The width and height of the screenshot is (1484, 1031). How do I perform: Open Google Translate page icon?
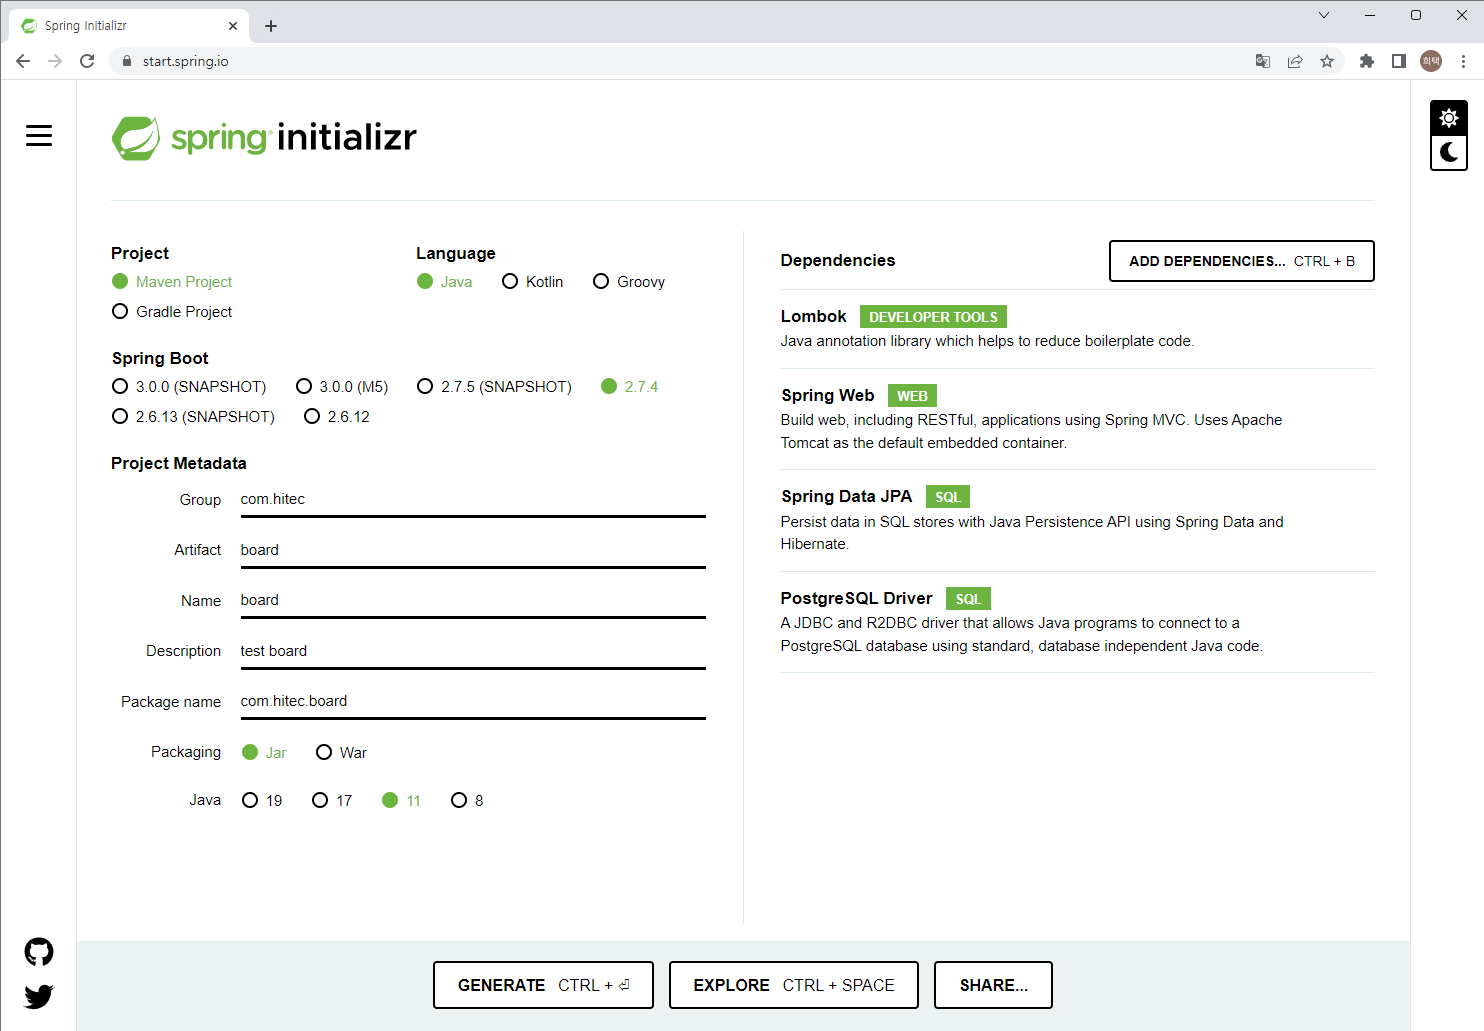tap(1263, 61)
